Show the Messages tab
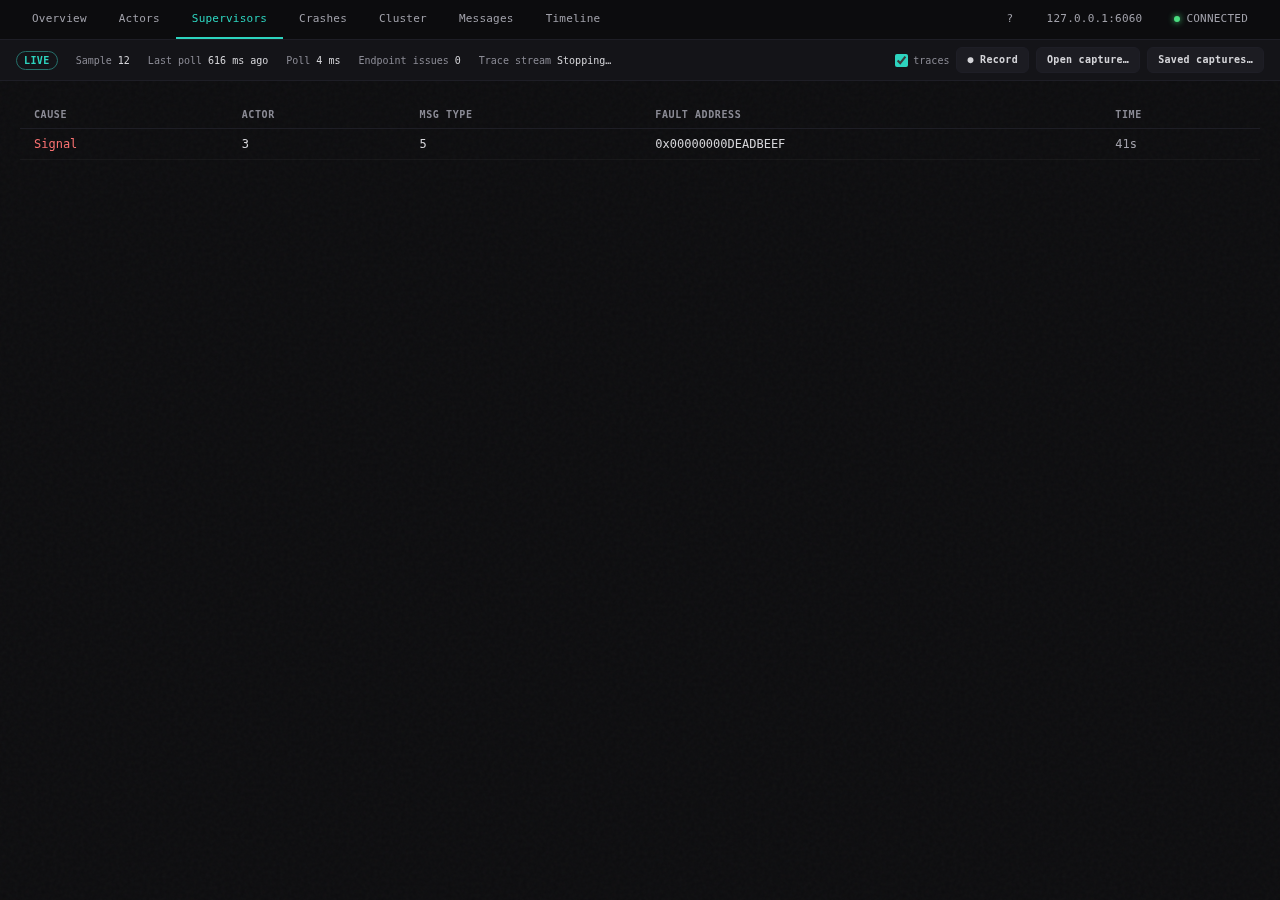This screenshot has height=900, width=1280. click(x=486, y=19)
